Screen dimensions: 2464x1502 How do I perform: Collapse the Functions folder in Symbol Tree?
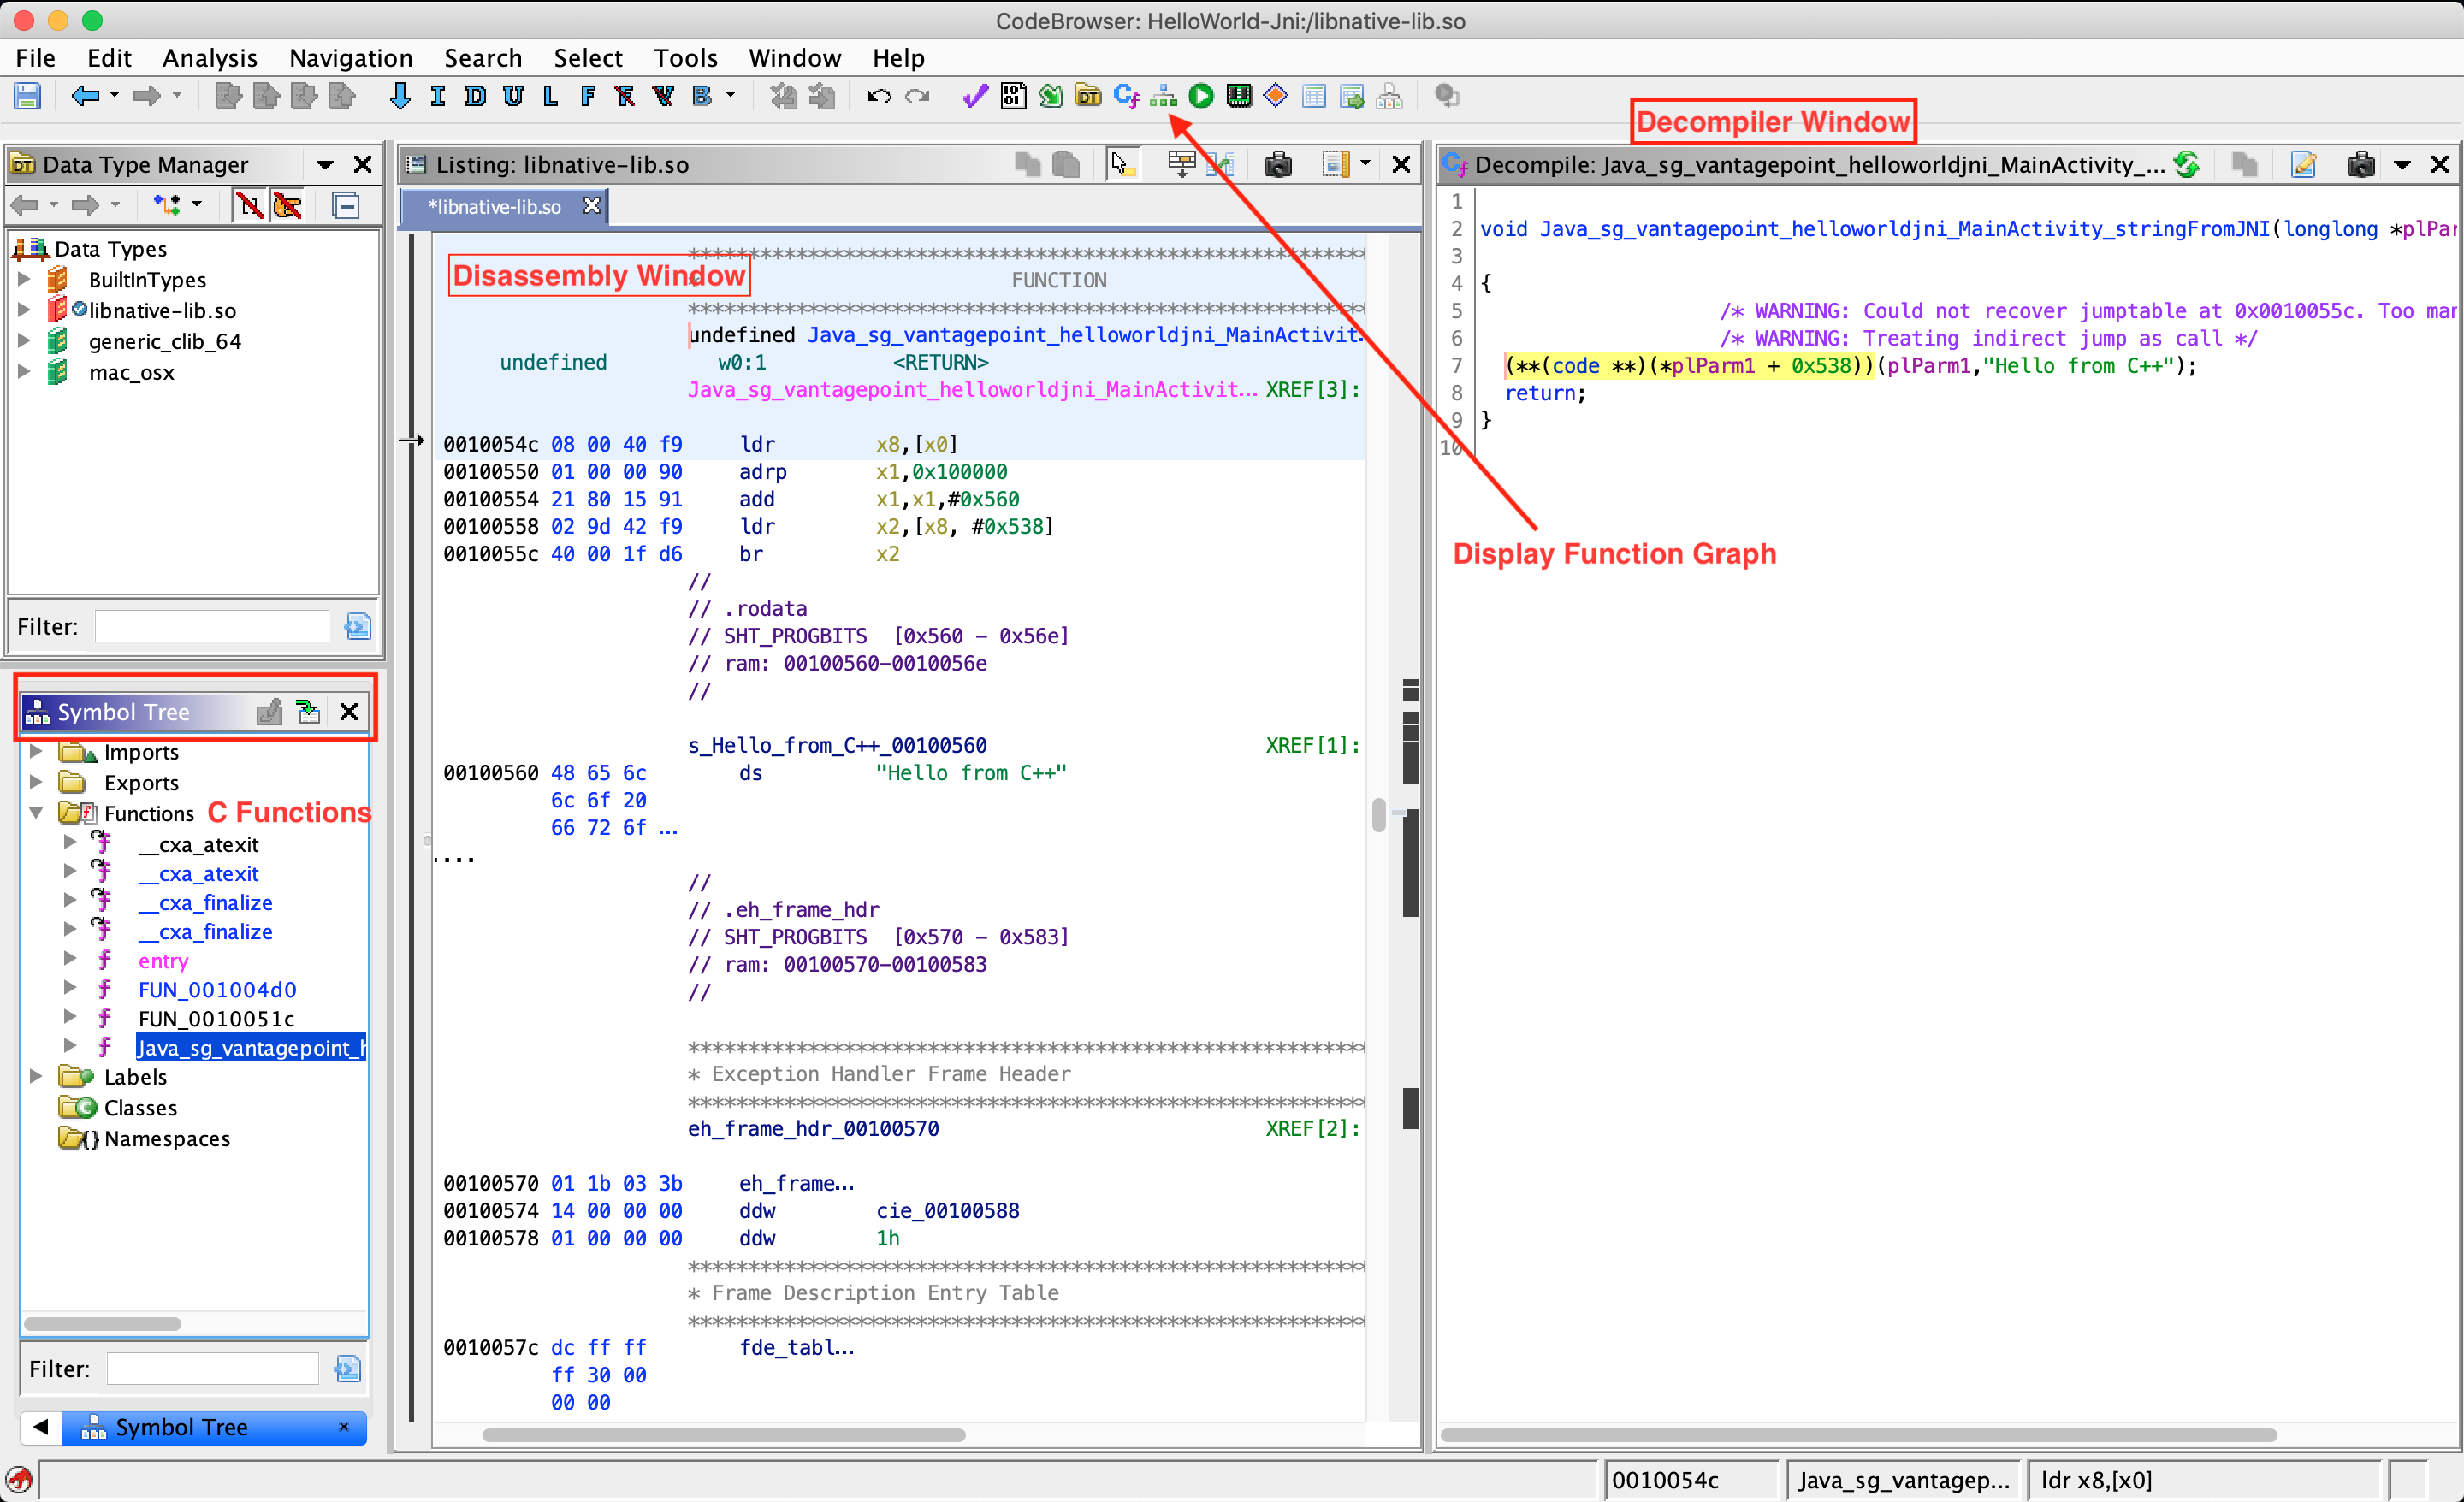point(36,812)
